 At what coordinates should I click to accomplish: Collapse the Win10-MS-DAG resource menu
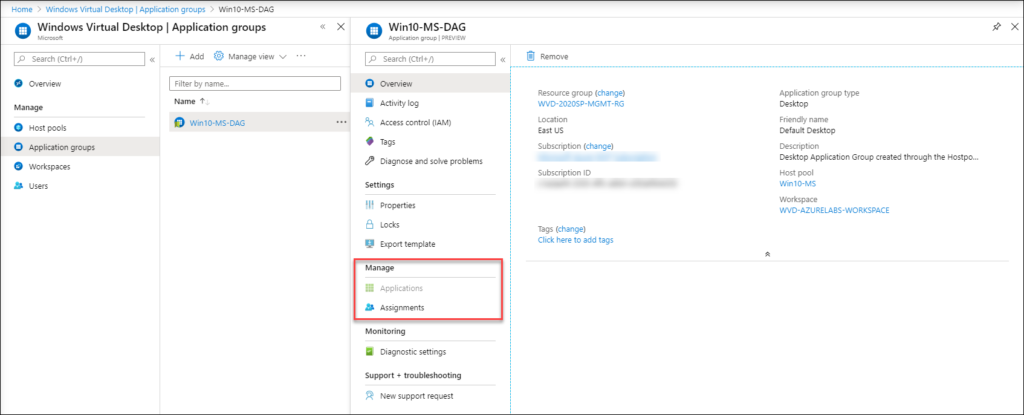[x=503, y=59]
